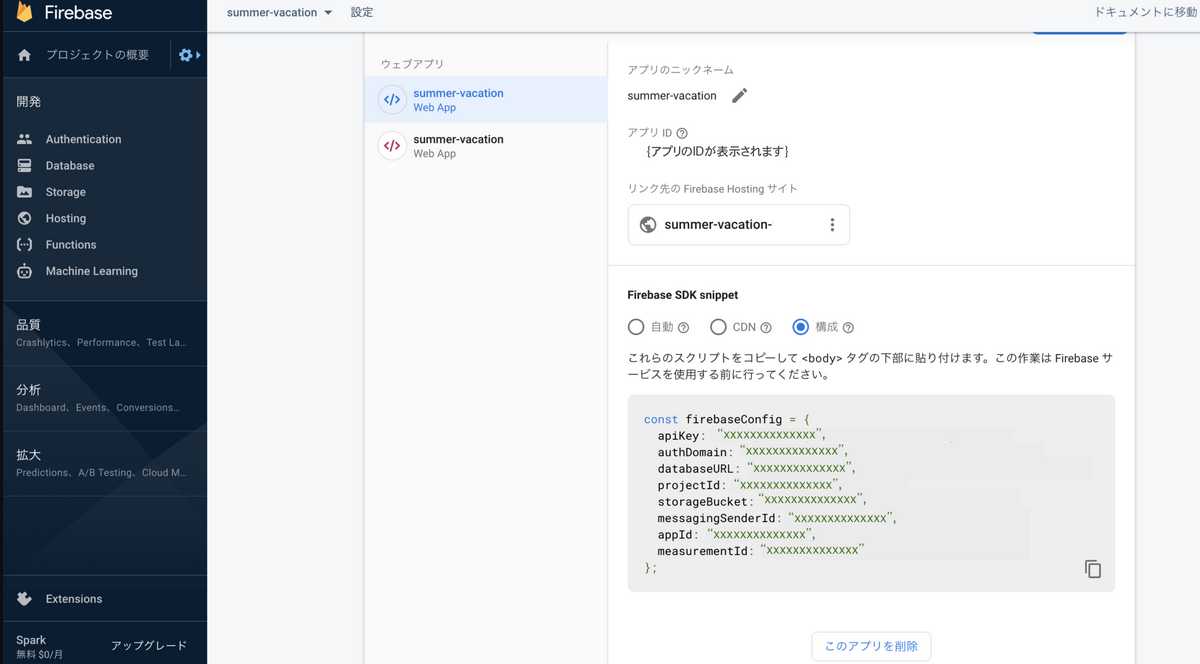Click the app ID placeholder text
Image resolution: width=1200 pixels, height=664 pixels.
pyautogui.click(x=718, y=151)
